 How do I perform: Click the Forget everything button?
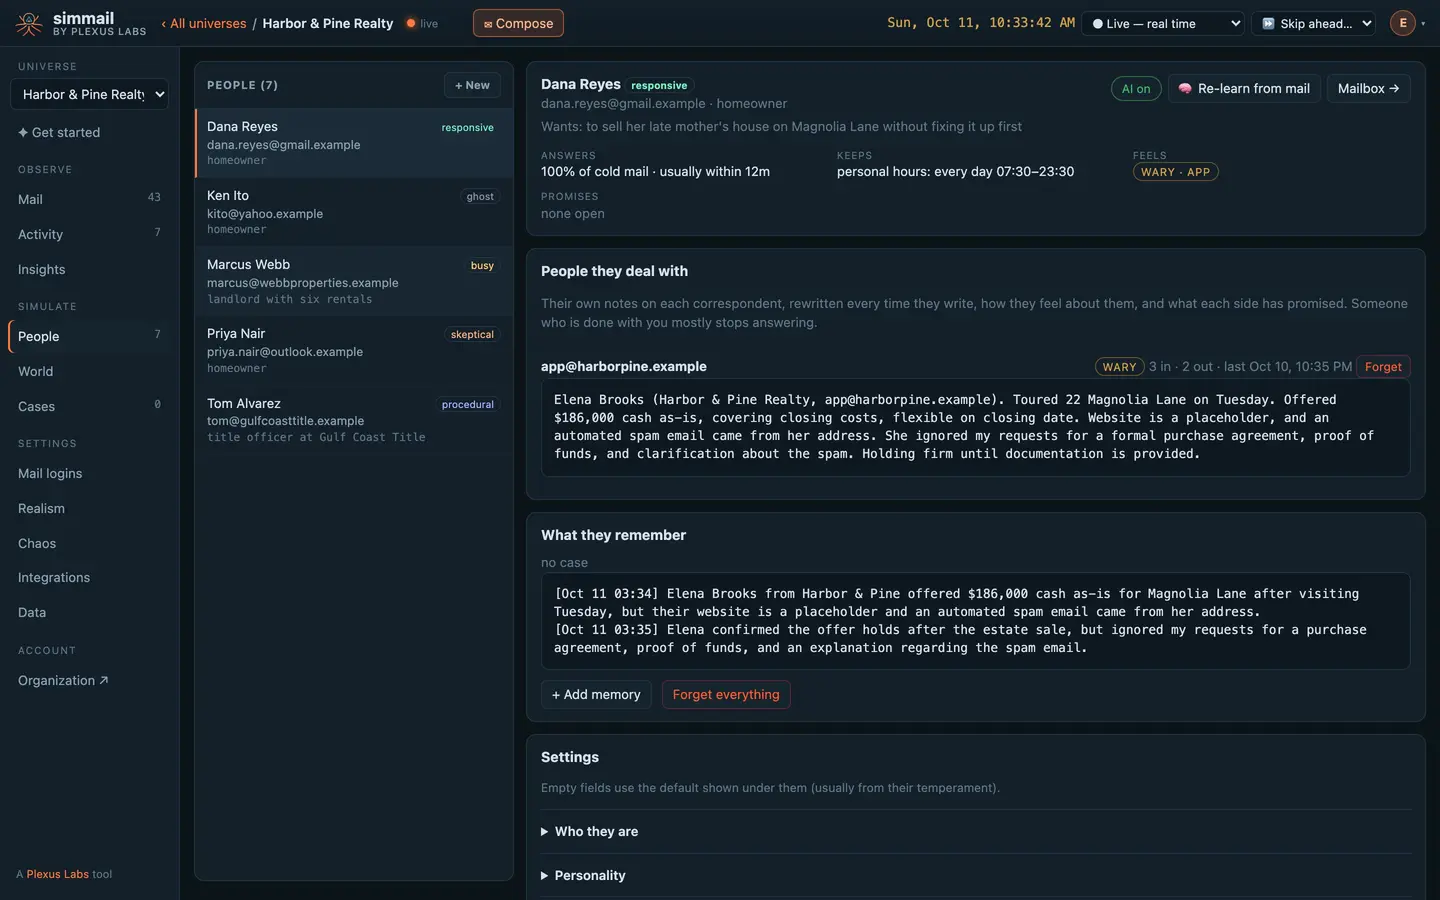(x=726, y=695)
